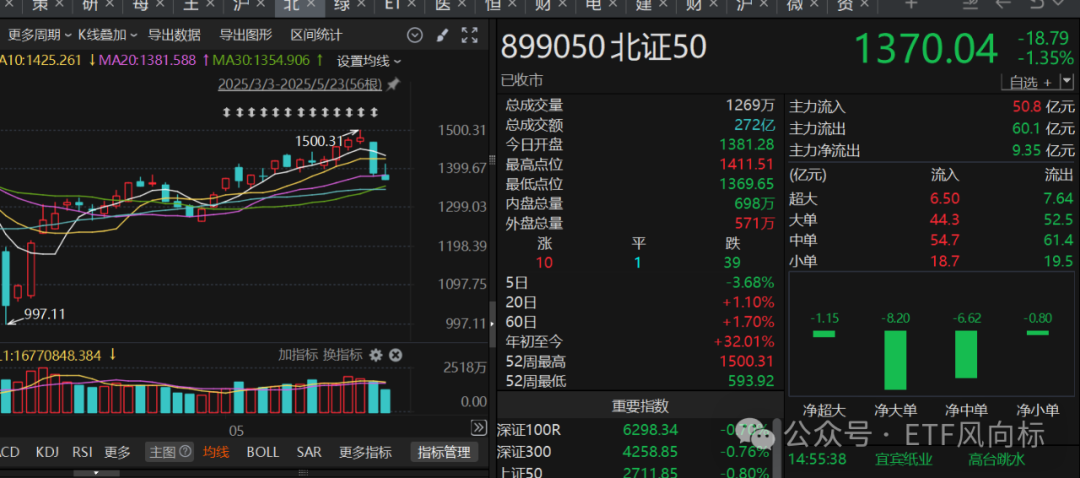Switch to the KDJ indicator tab
The width and height of the screenshot is (1080, 478).
tap(47, 452)
